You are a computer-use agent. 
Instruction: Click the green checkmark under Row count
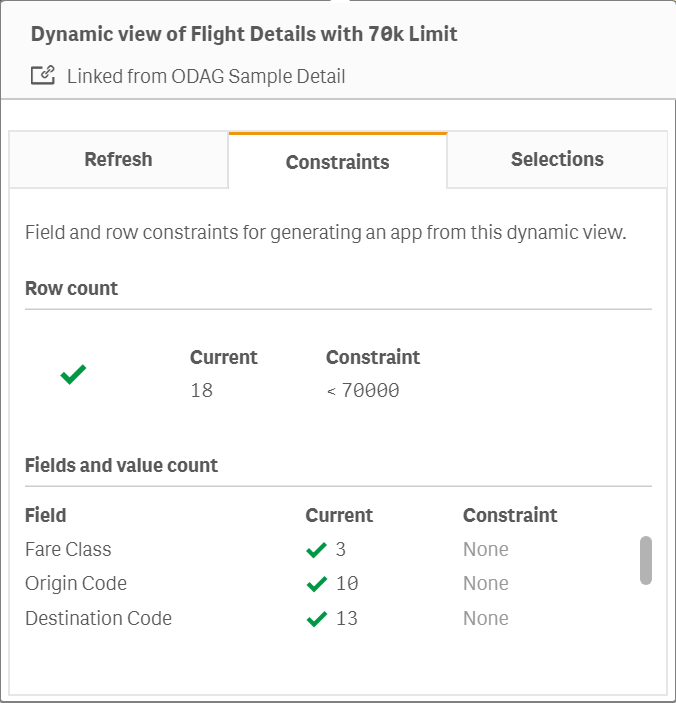click(x=73, y=374)
